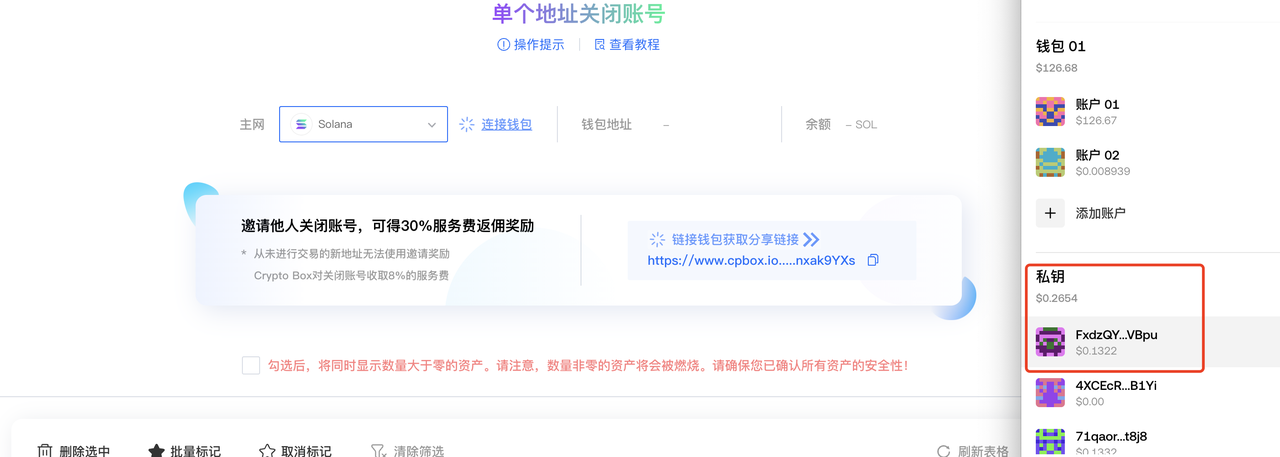Tick the checkbox to show non-zero assets

(251, 365)
